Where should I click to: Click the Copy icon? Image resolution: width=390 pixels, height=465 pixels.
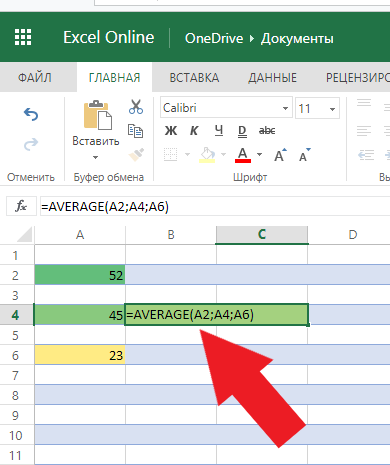pyautogui.click(x=135, y=131)
